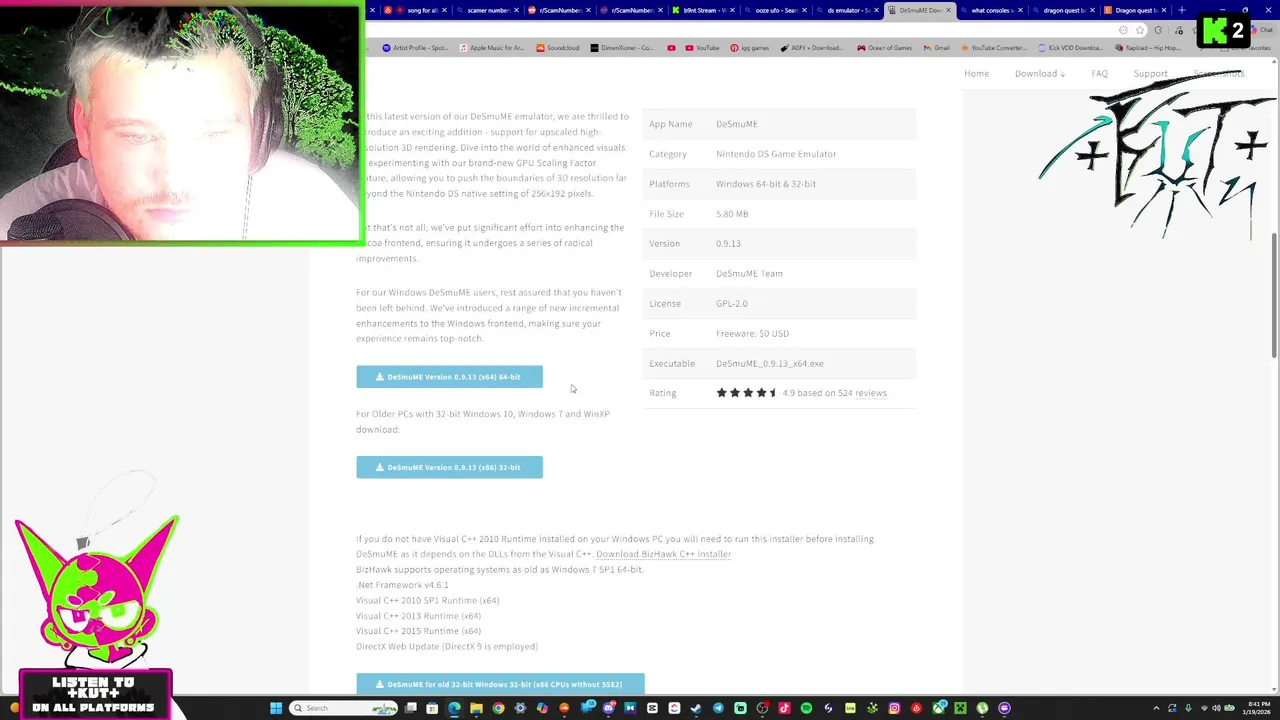This screenshot has height=720, width=1280.
Task: Click 'Nintendo DS Game Emulator' category value
Action: click(776, 154)
